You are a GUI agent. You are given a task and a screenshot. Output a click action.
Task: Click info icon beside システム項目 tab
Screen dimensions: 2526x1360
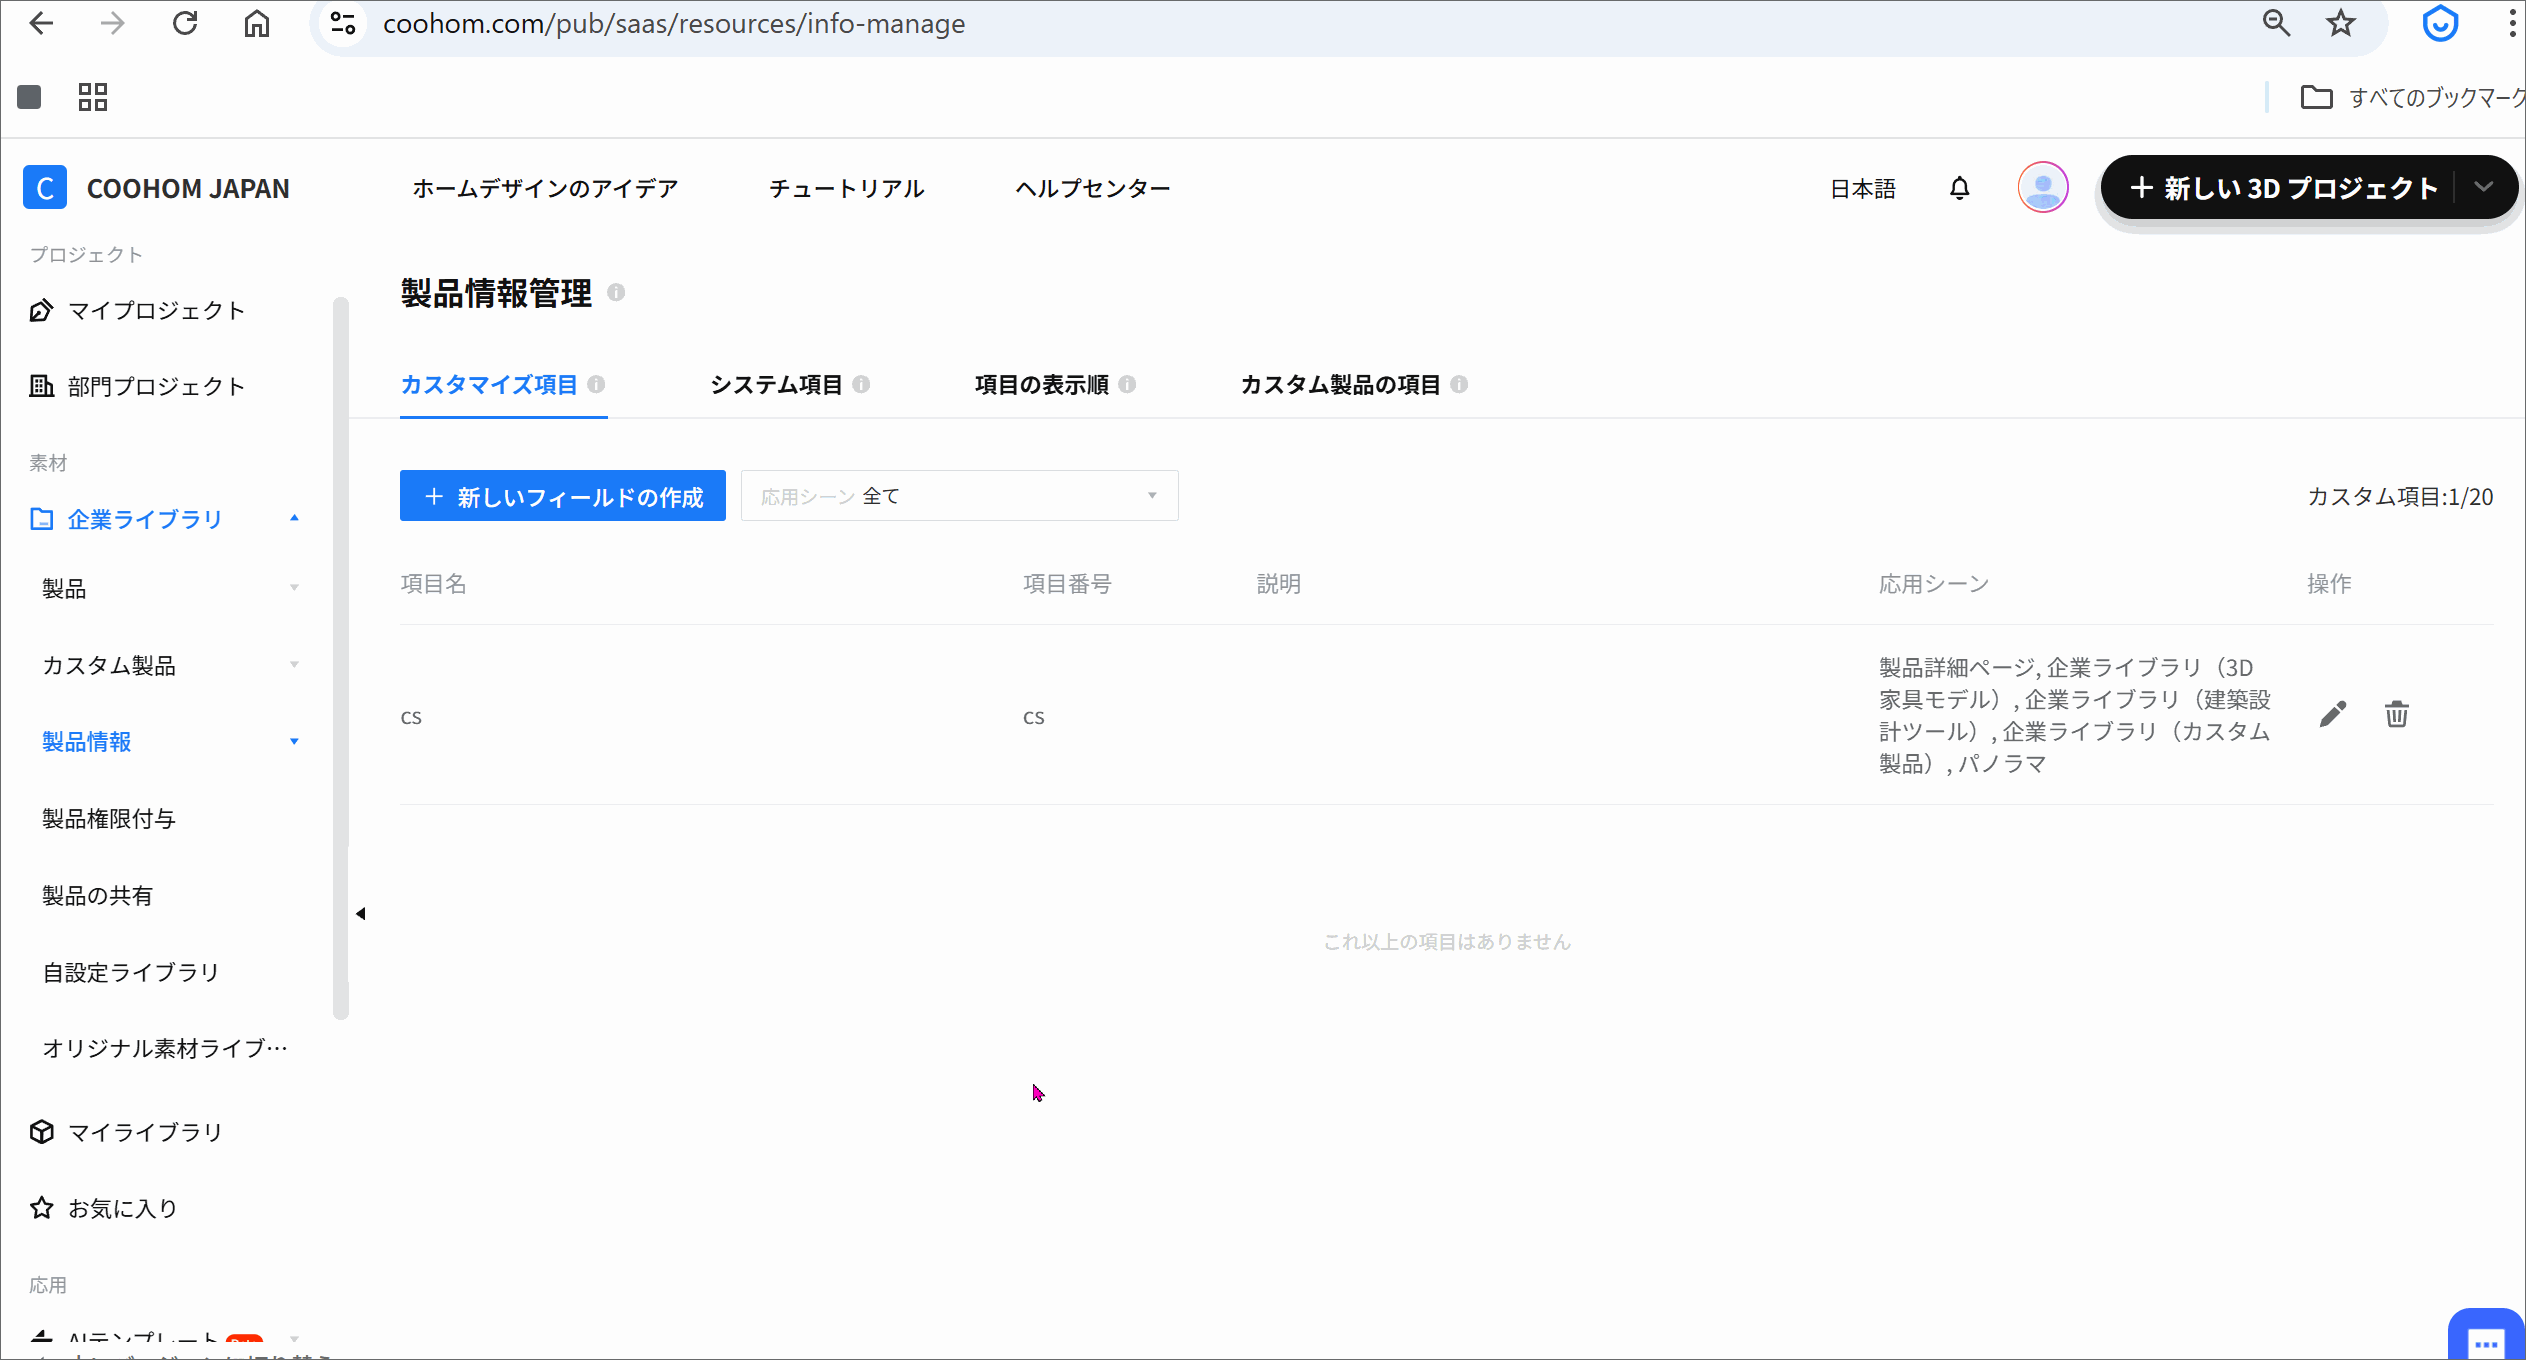tap(861, 384)
